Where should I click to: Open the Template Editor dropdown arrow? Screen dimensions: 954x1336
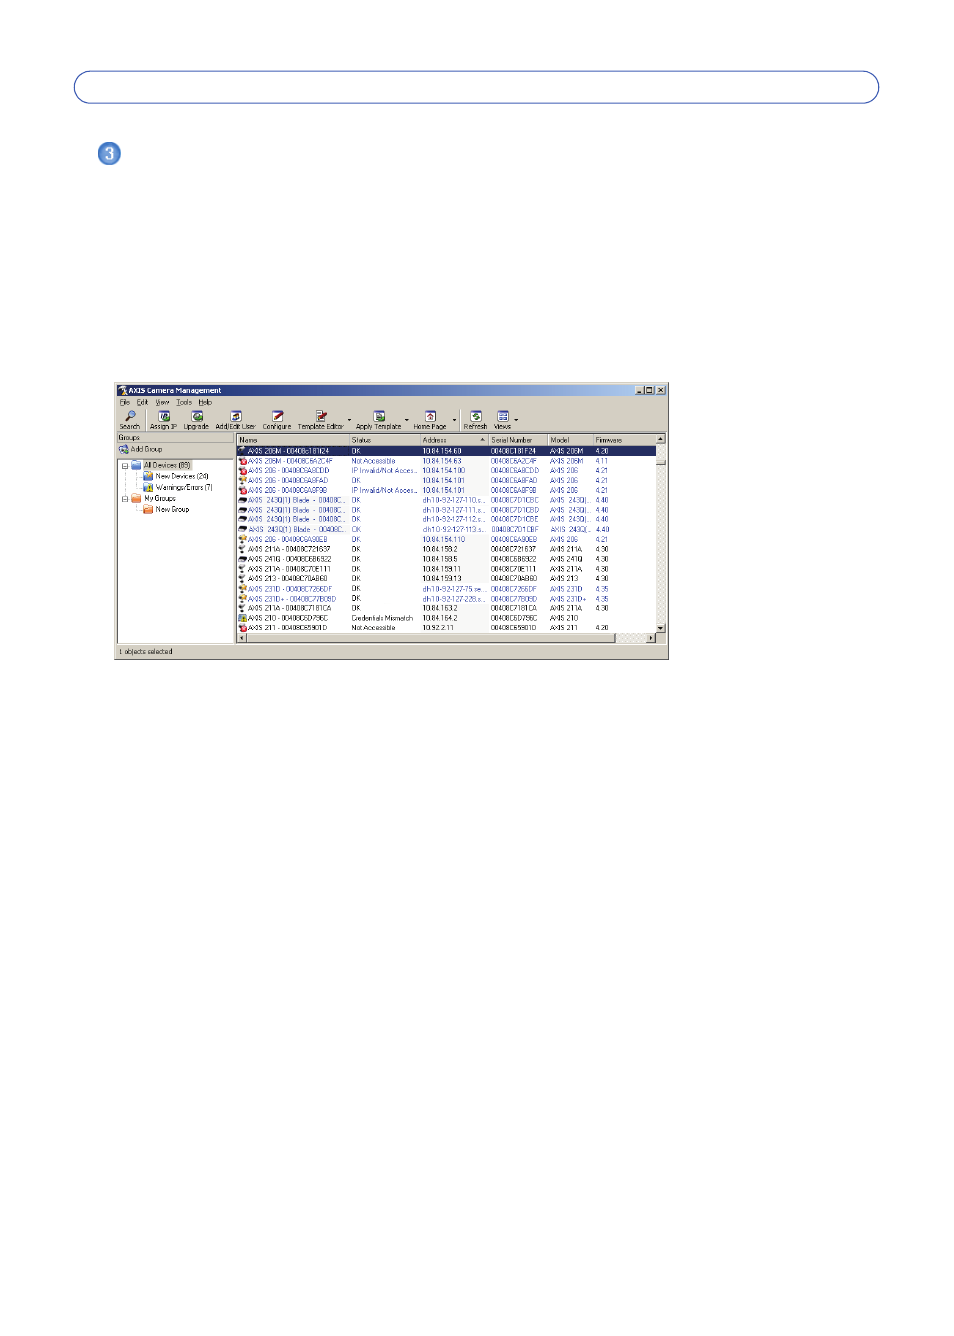(349, 420)
